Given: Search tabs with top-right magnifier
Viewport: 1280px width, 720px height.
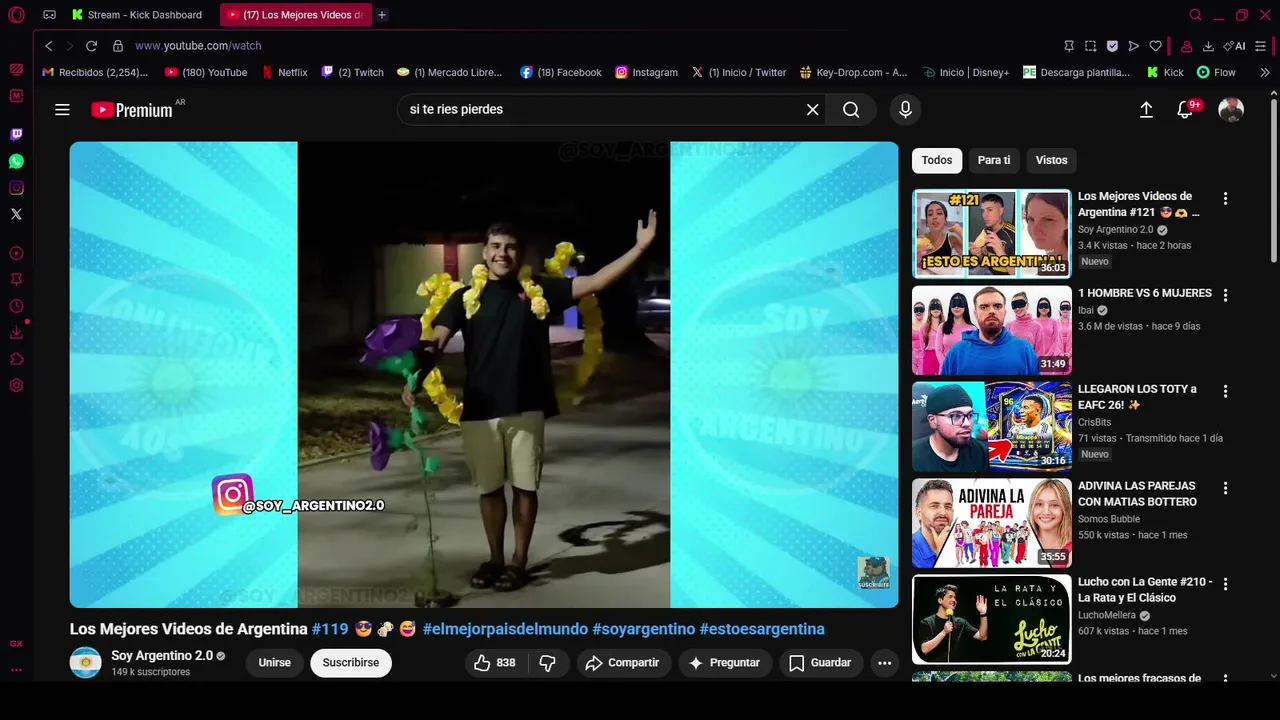Looking at the screenshot, I should 1195,15.
